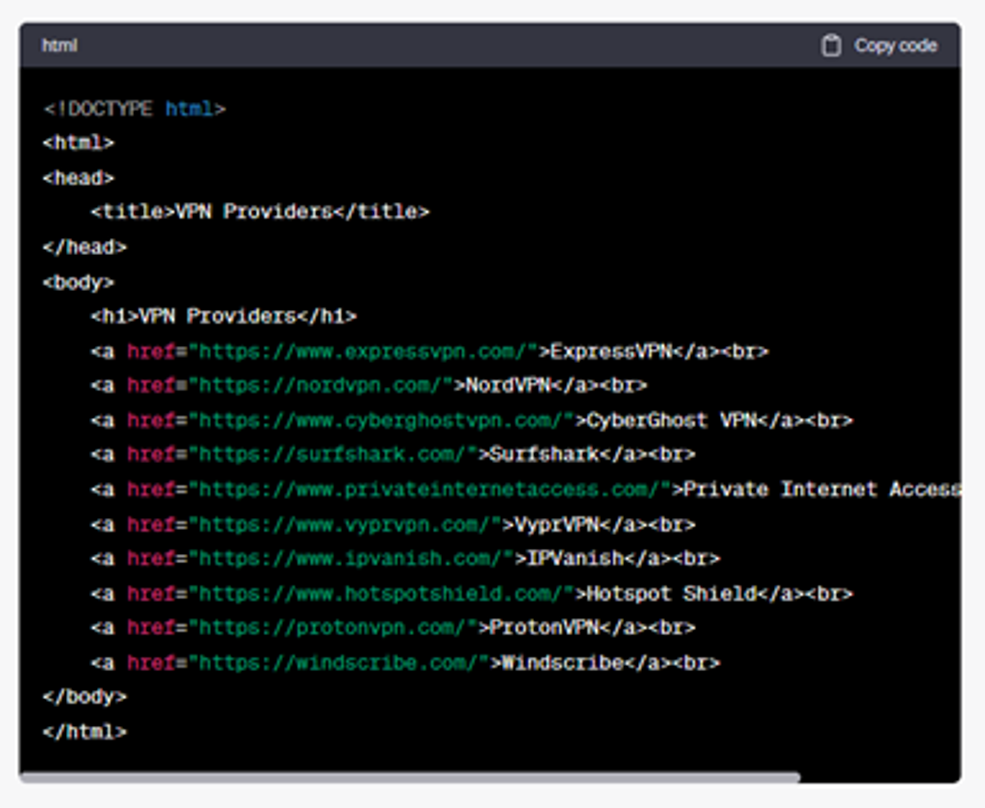Select the ProtonVPN URL in the code
Viewport: 985px width, 808px height.
coord(290,628)
